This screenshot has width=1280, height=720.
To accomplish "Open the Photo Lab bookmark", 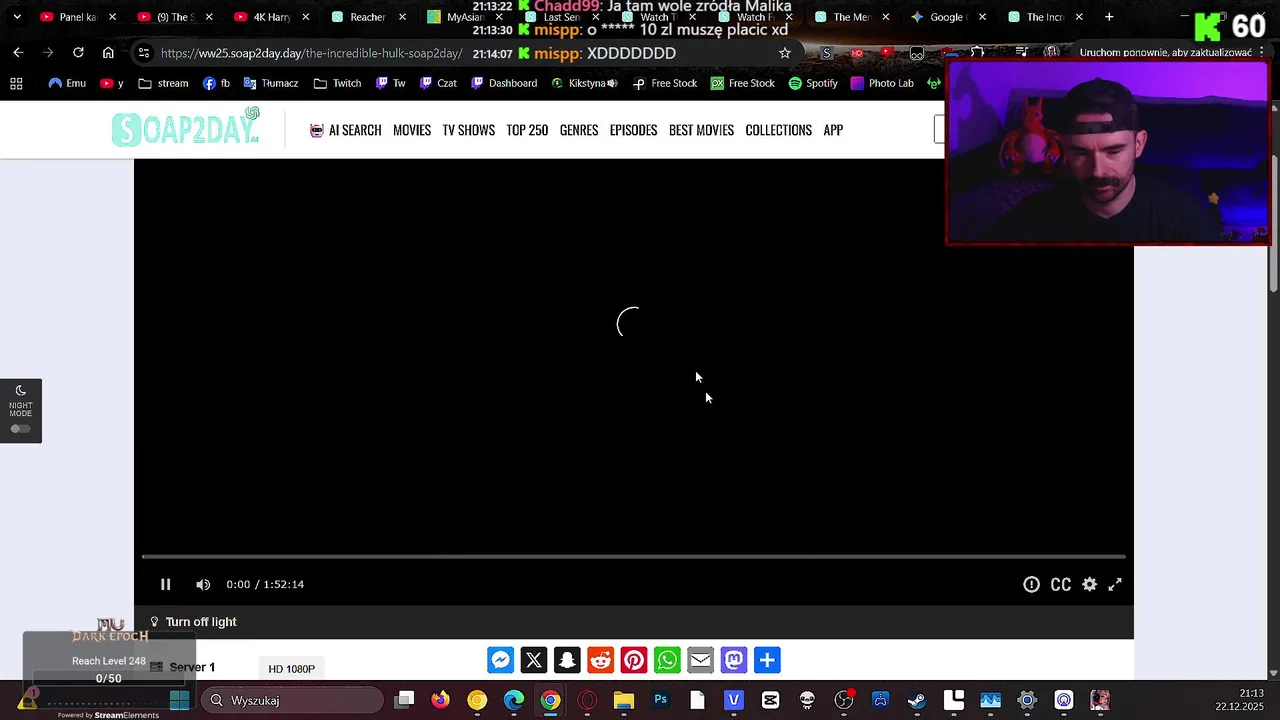I will (x=882, y=83).
